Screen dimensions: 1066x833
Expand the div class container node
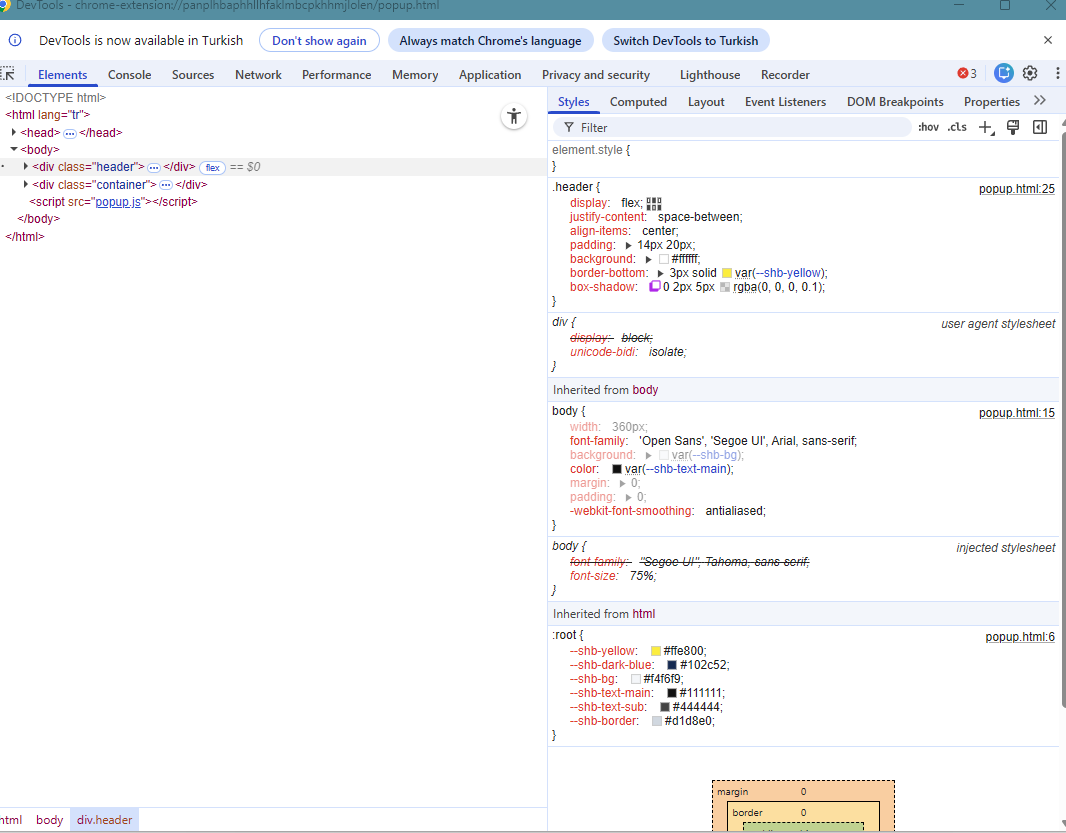[x=26, y=184]
